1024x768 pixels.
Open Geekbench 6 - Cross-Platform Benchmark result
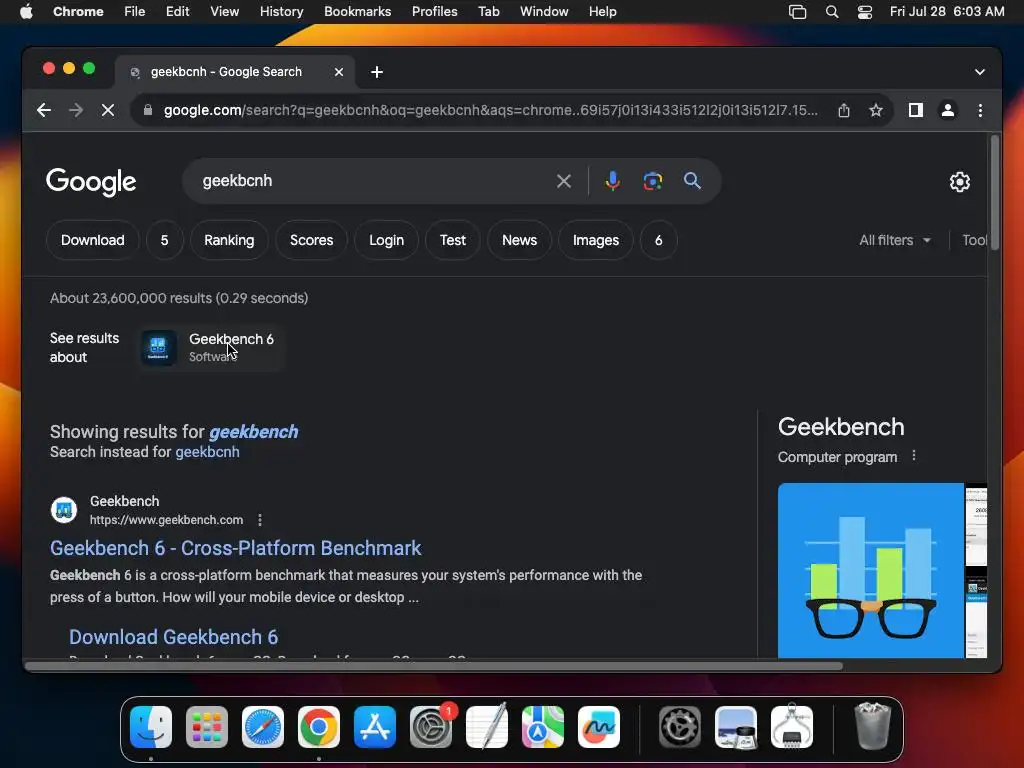(236, 548)
